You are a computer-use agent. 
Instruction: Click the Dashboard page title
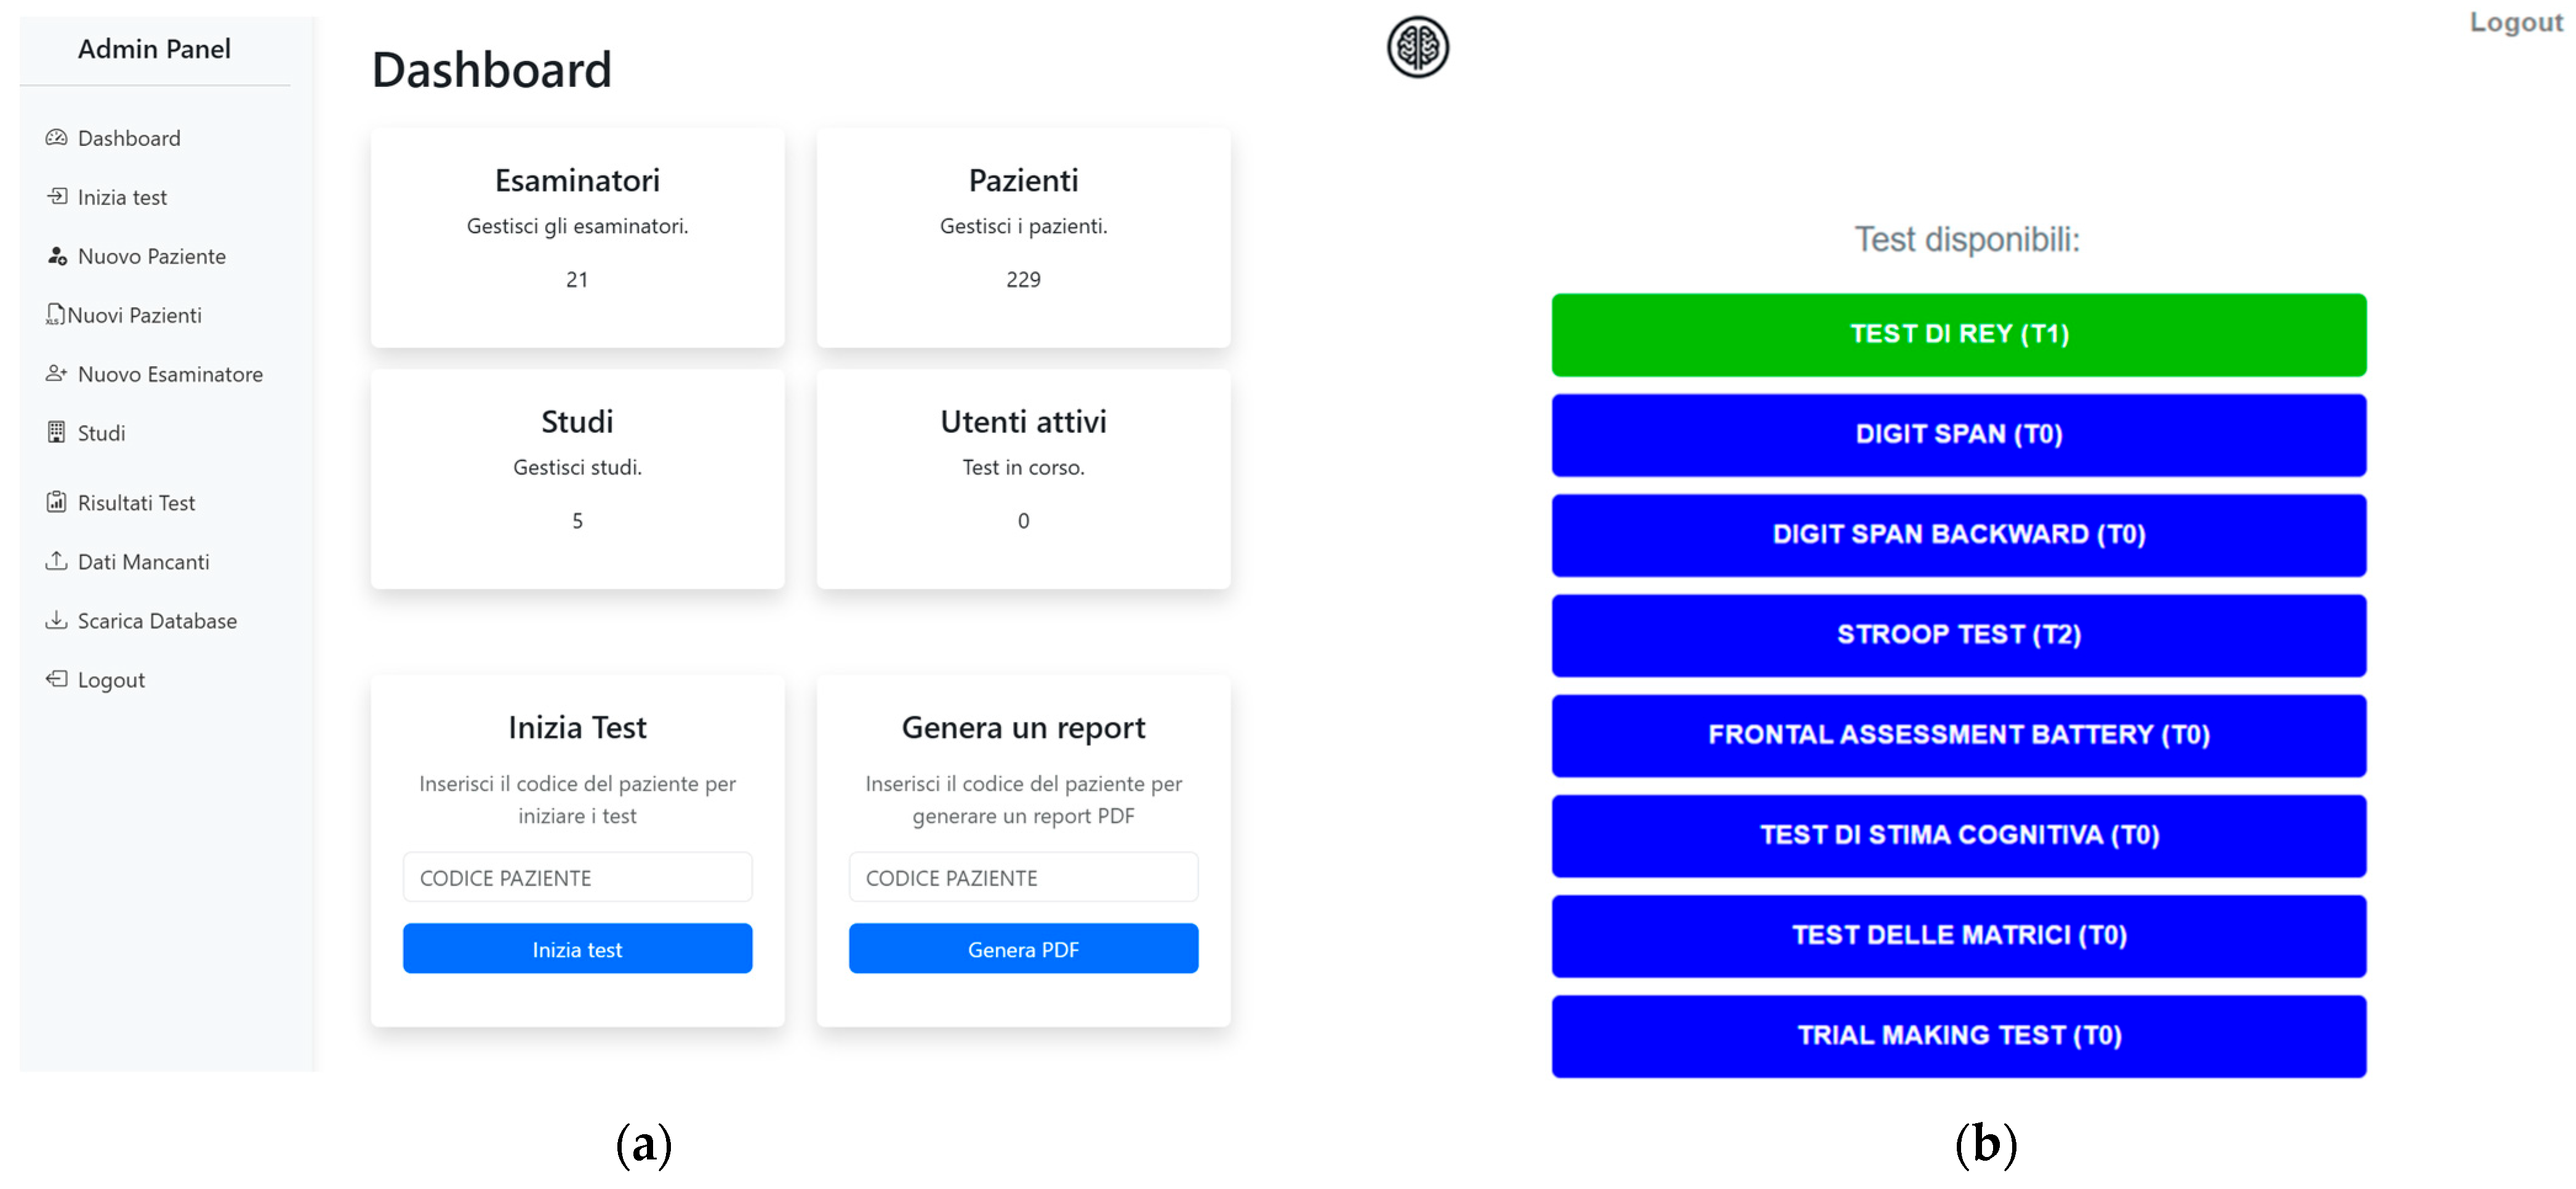click(x=491, y=69)
